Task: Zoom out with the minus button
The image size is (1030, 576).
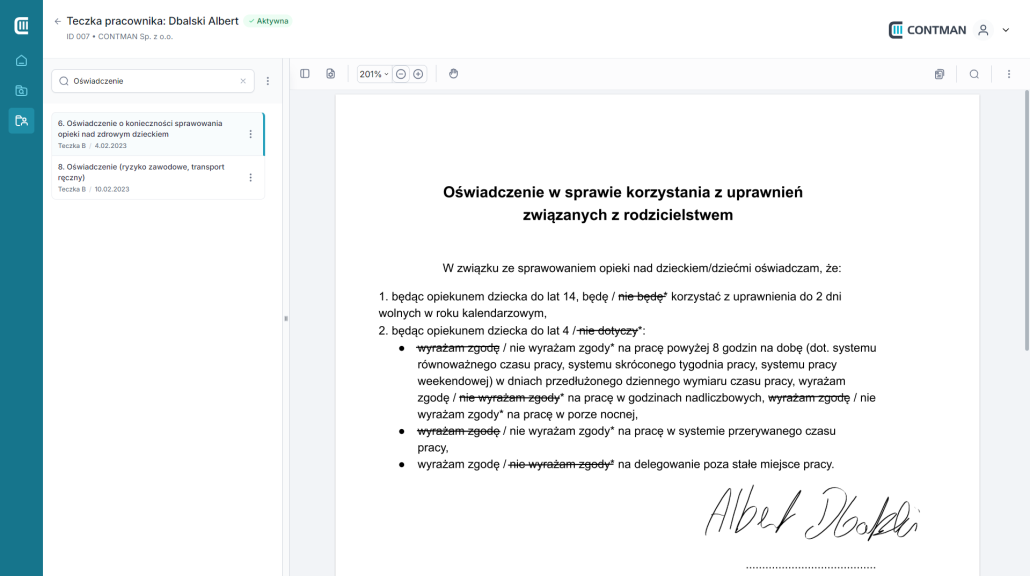Action: 401,74
